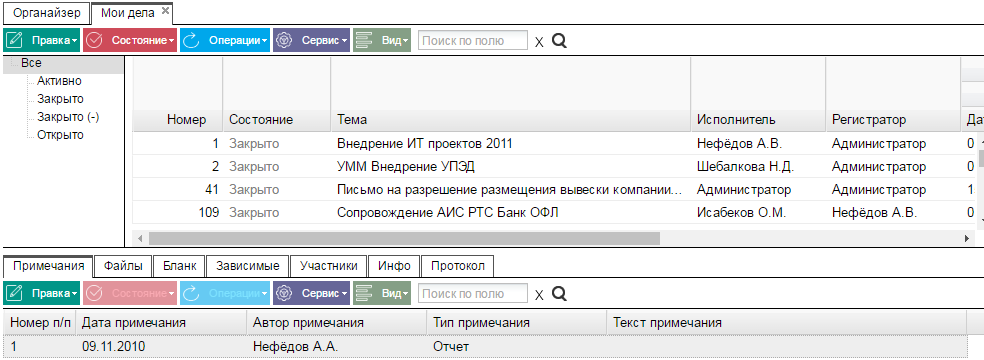This screenshot has width=984, height=360.
Task: Close the Мои дела tab
Action: (x=165, y=11)
